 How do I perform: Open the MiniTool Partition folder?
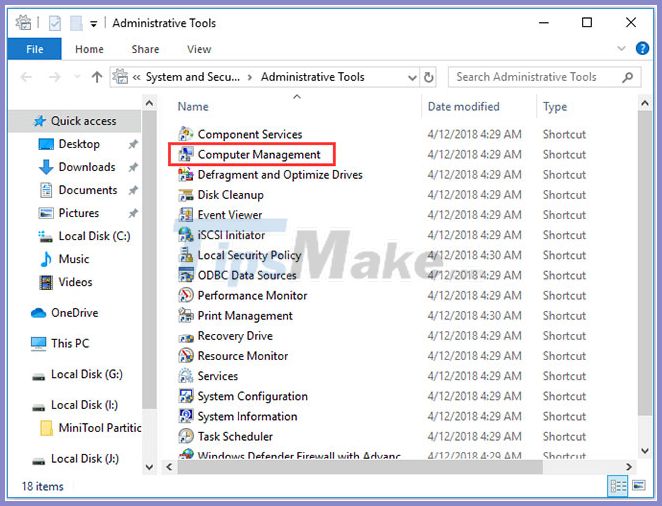(x=100, y=428)
